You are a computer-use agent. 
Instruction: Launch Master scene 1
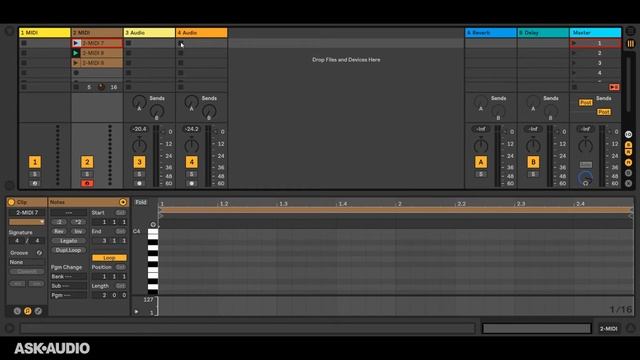pos(574,43)
